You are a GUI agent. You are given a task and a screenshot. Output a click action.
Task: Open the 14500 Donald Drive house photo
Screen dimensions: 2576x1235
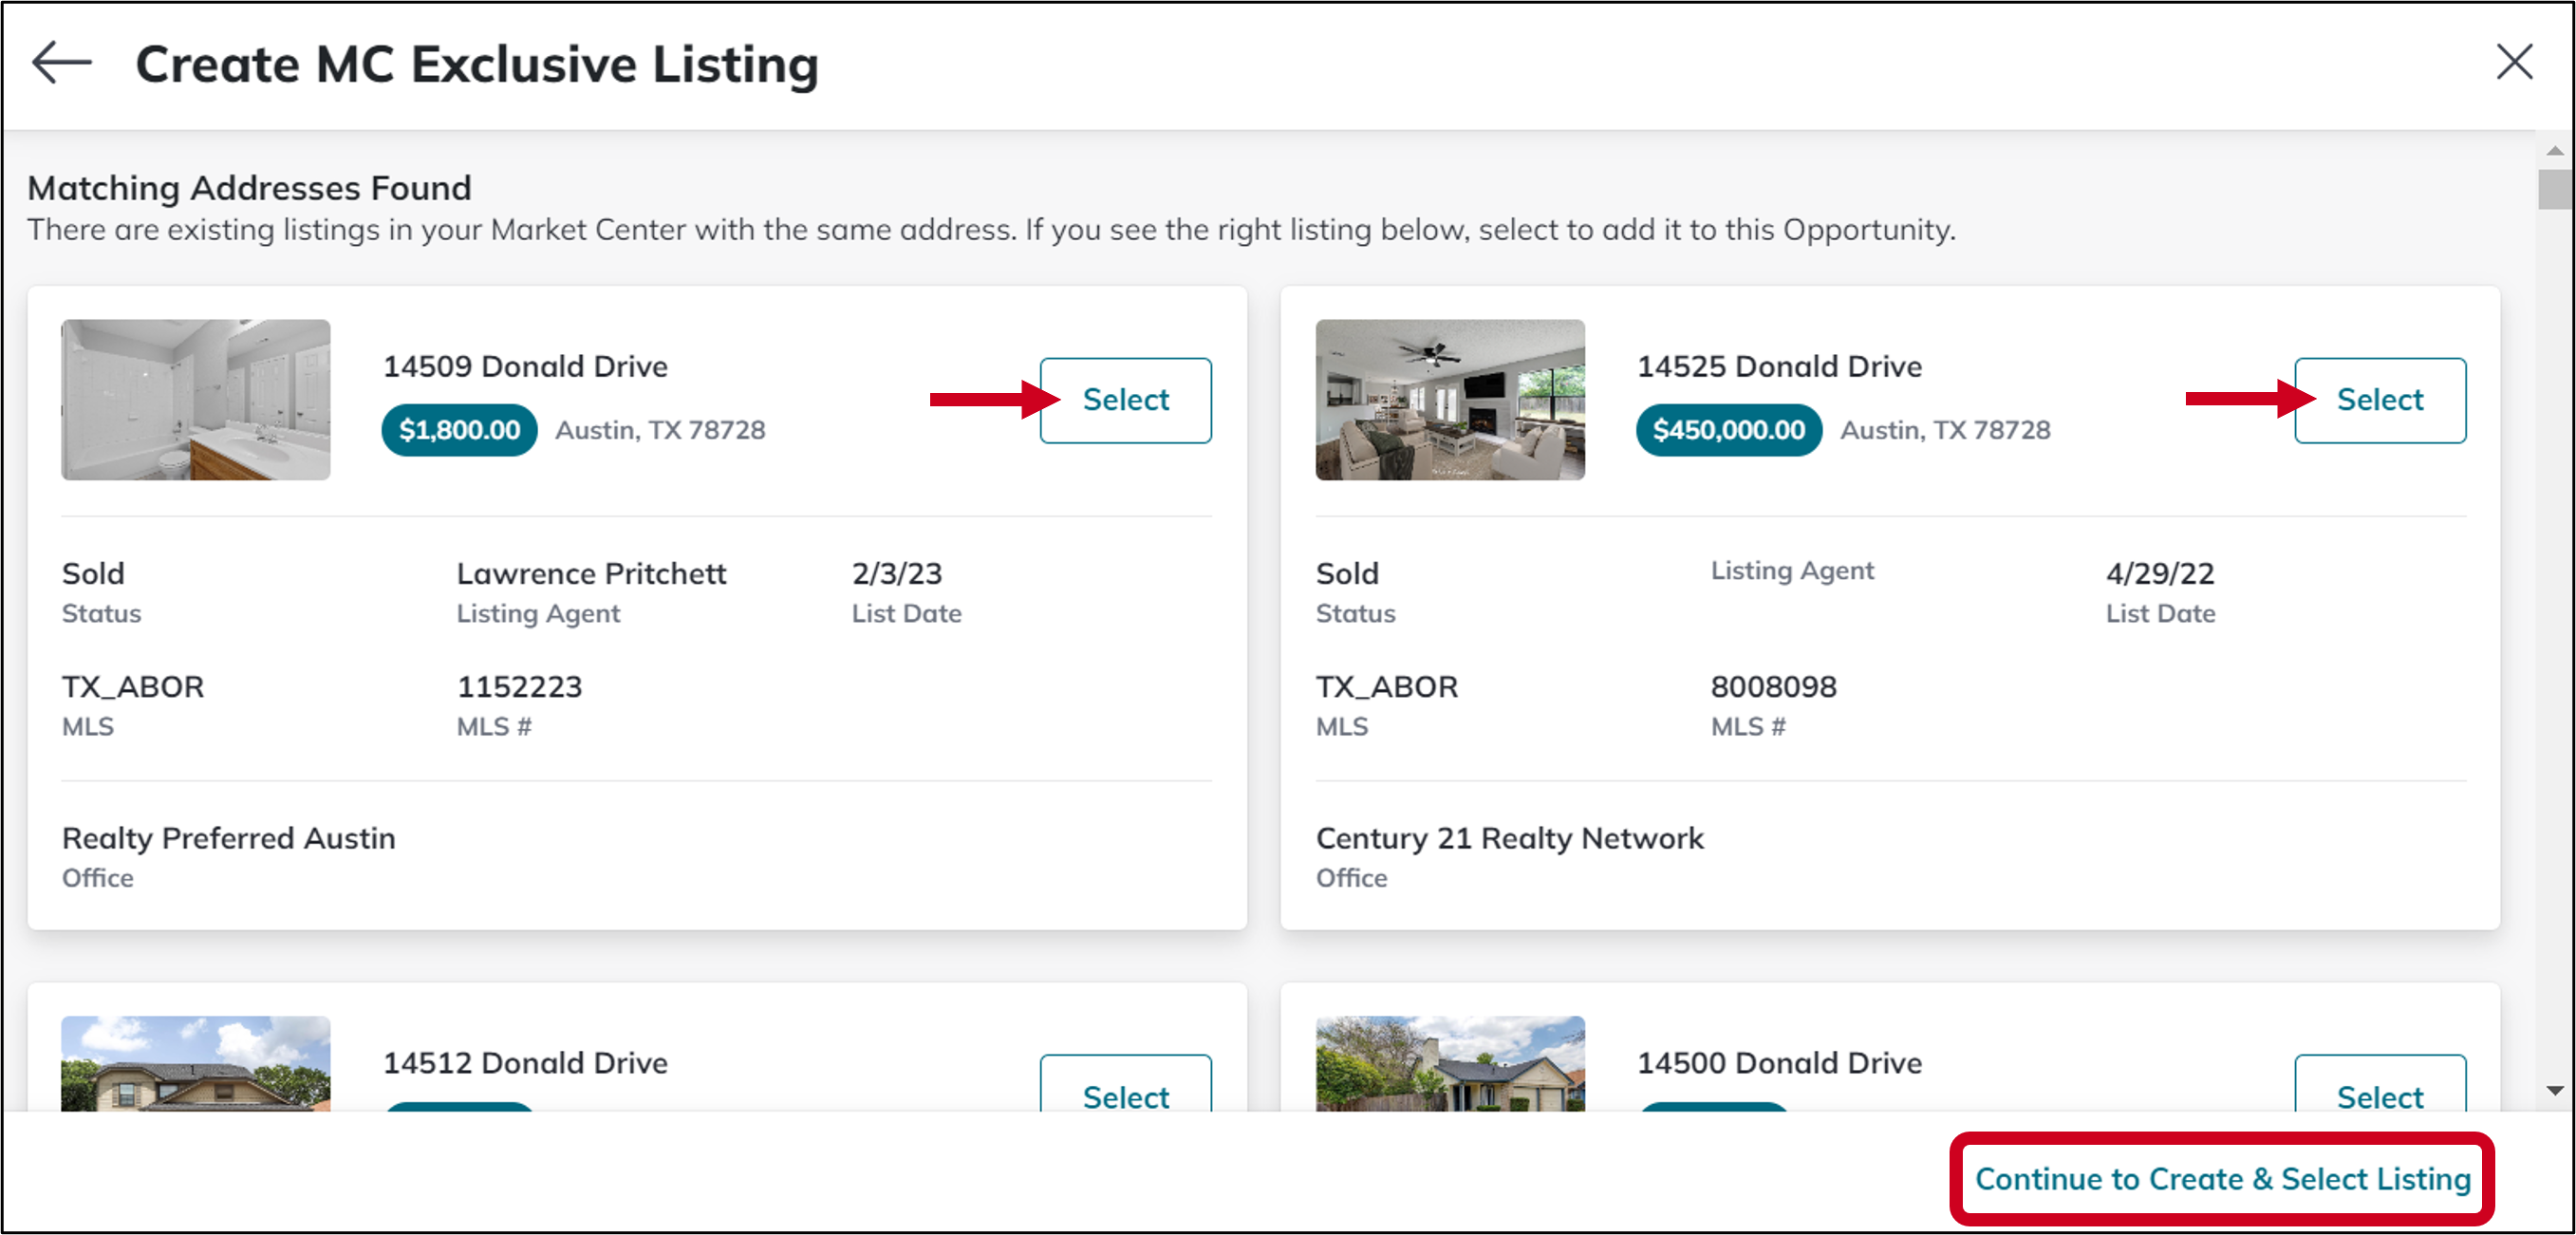pyautogui.click(x=1449, y=1064)
